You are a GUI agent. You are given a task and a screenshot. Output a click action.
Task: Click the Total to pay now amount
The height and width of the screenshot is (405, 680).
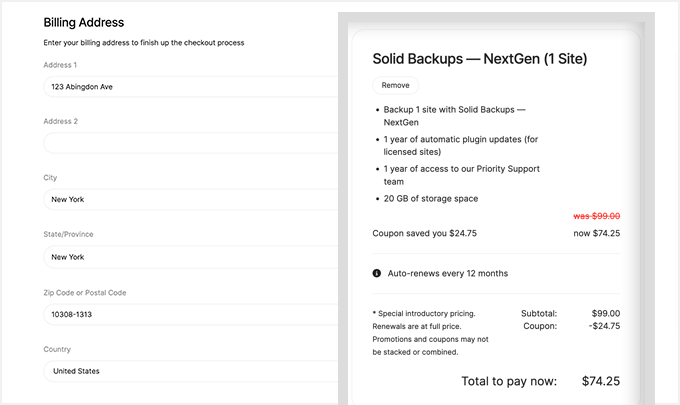[x=601, y=381]
